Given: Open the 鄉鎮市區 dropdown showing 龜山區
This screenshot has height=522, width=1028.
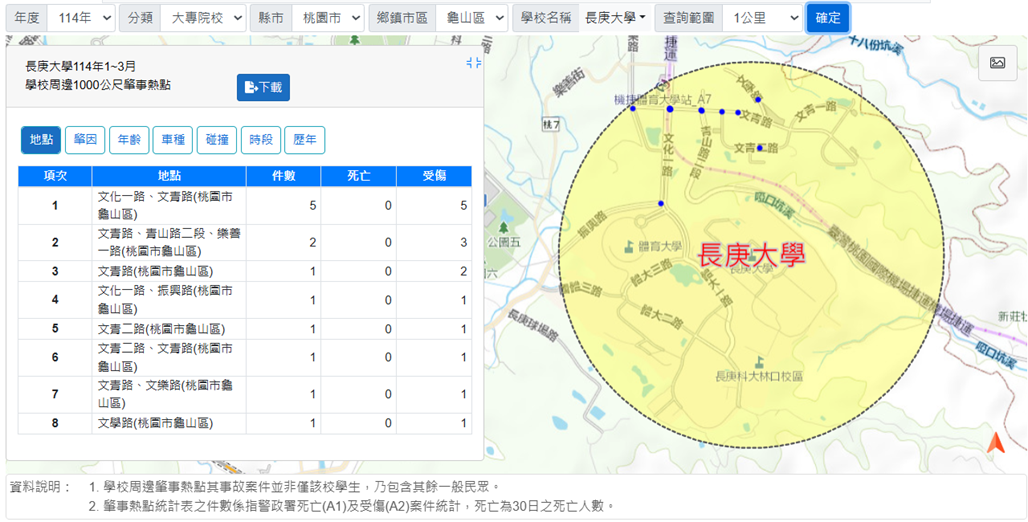Looking at the screenshot, I should pyautogui.click(x=471, y=18).
